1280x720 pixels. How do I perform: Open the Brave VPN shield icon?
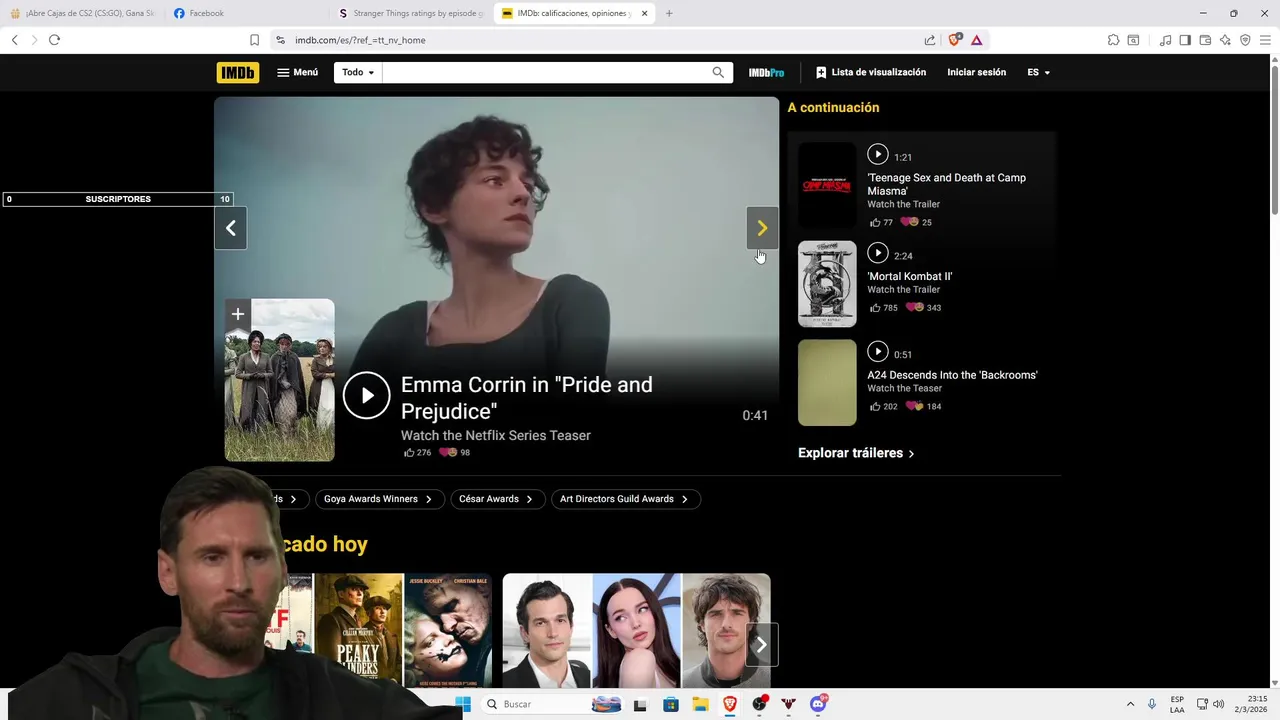[1245, 40]
